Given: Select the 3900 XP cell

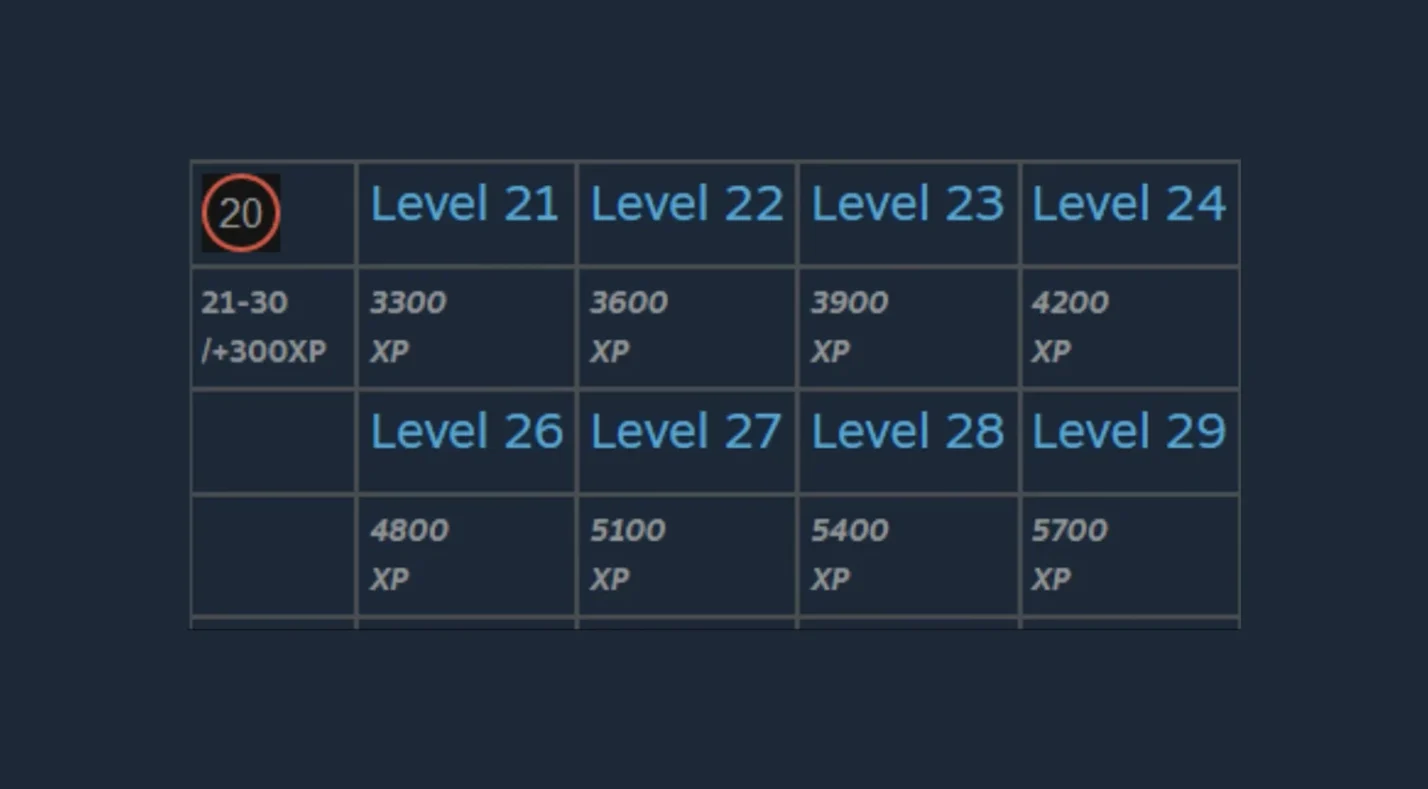Looking at the screenshot, I should point(849,326).
